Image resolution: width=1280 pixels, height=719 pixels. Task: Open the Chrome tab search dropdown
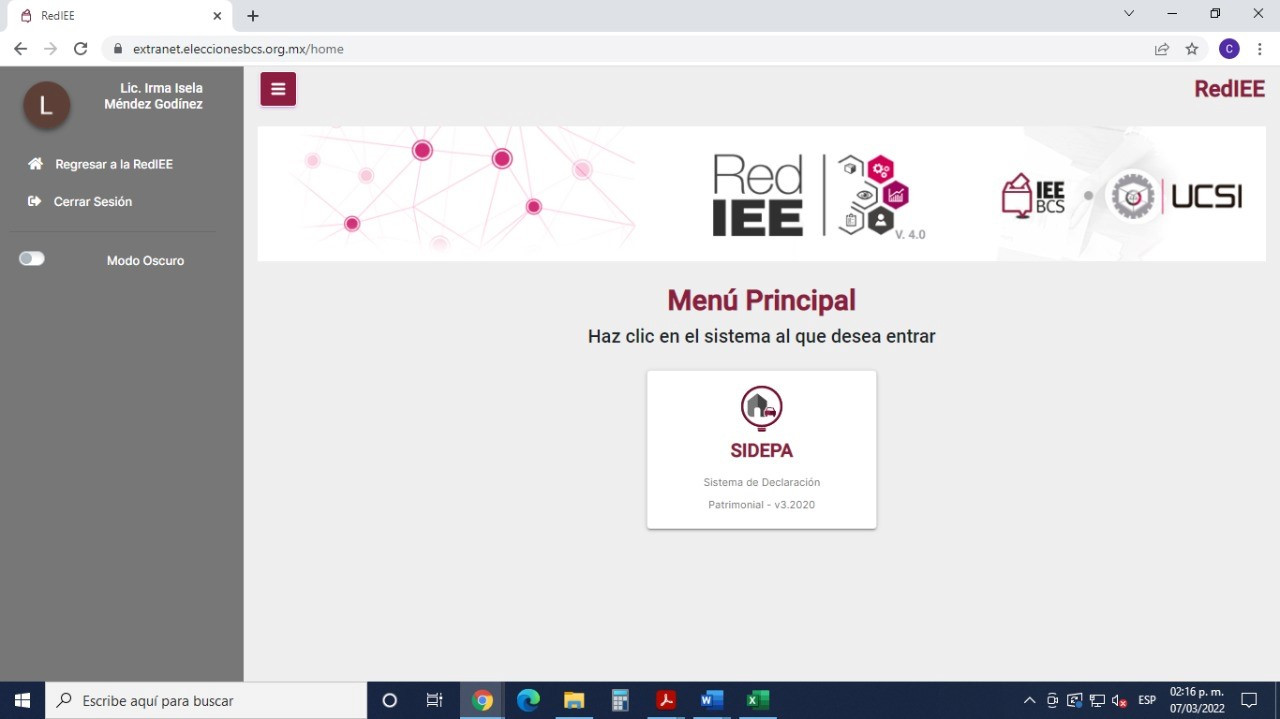click(1129, 14)
